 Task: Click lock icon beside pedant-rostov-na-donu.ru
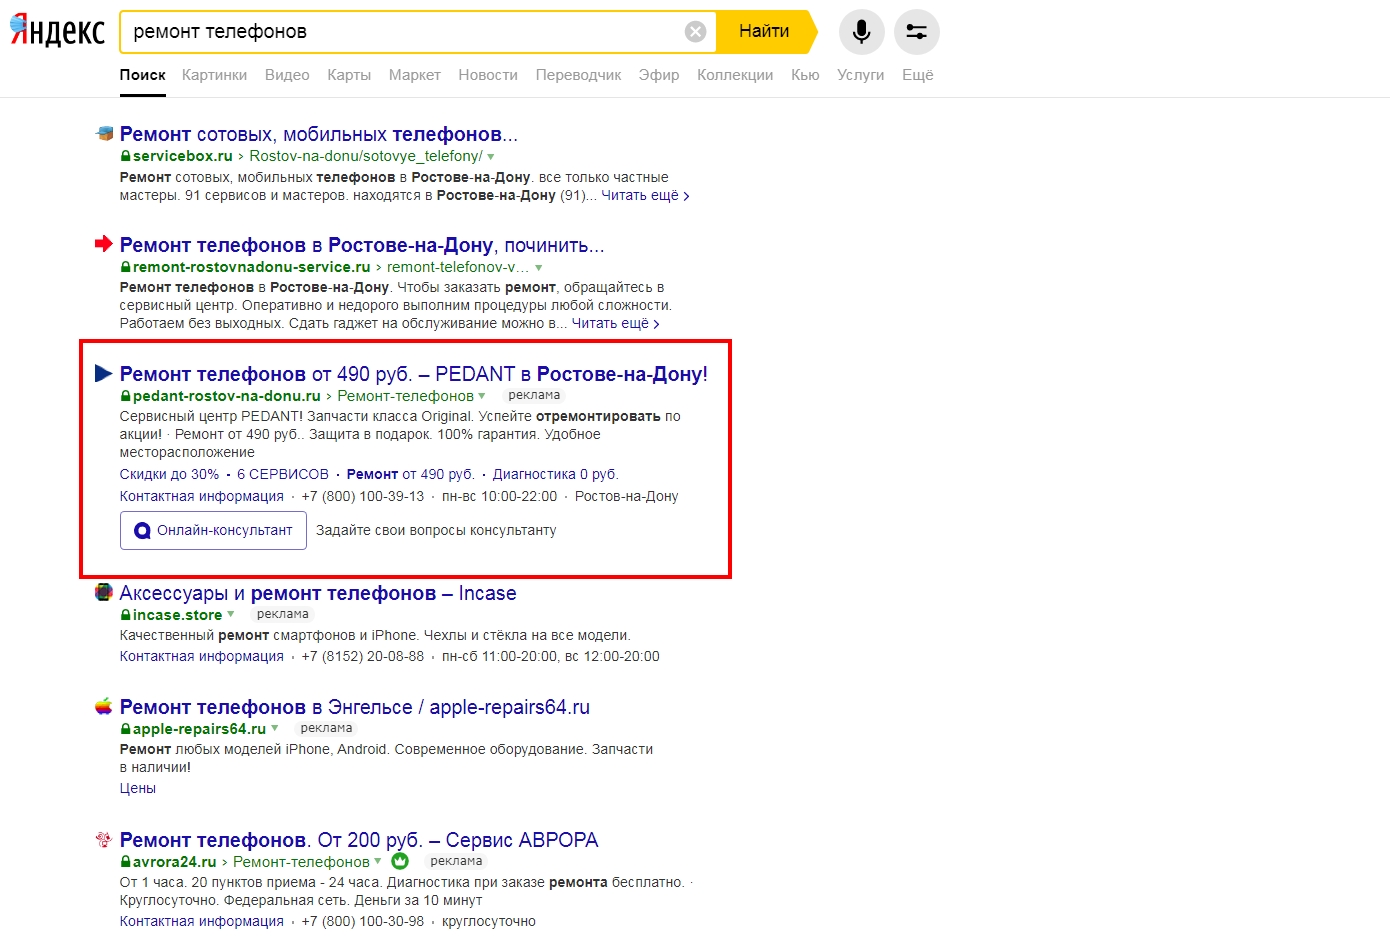coord(125,396)
